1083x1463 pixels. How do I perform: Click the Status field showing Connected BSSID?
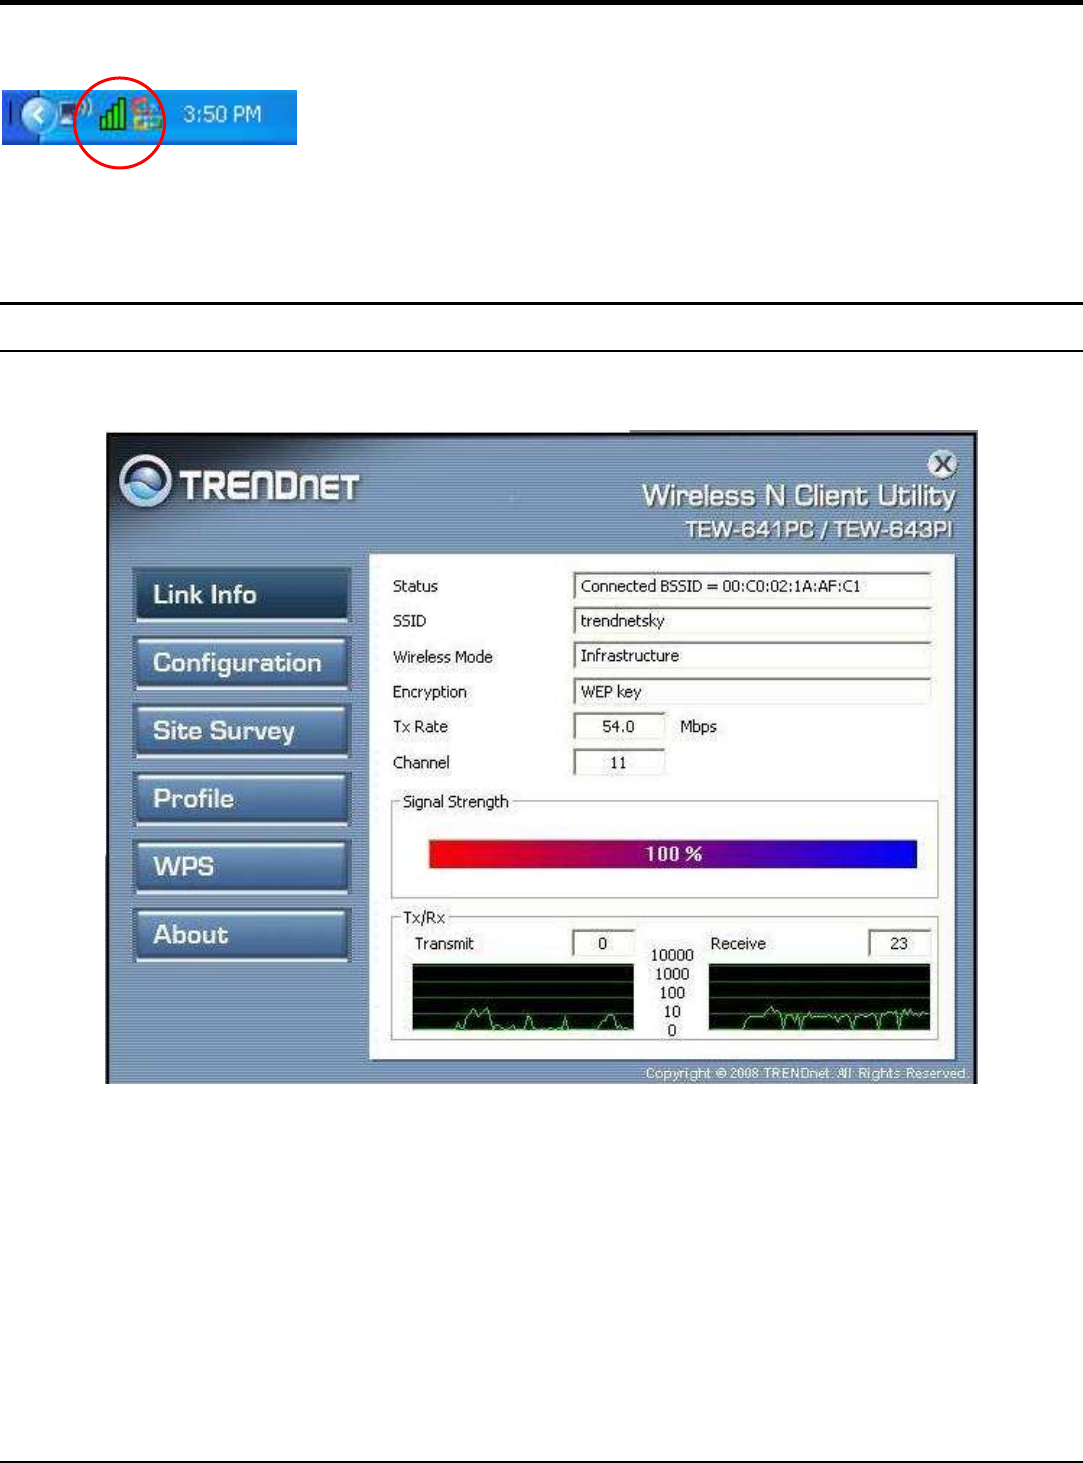click(752, 586)
